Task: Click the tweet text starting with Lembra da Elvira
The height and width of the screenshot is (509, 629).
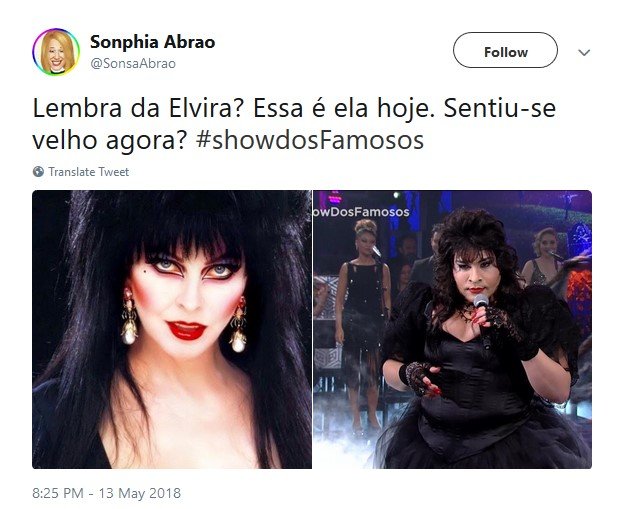Action: (x=294, y=124)
